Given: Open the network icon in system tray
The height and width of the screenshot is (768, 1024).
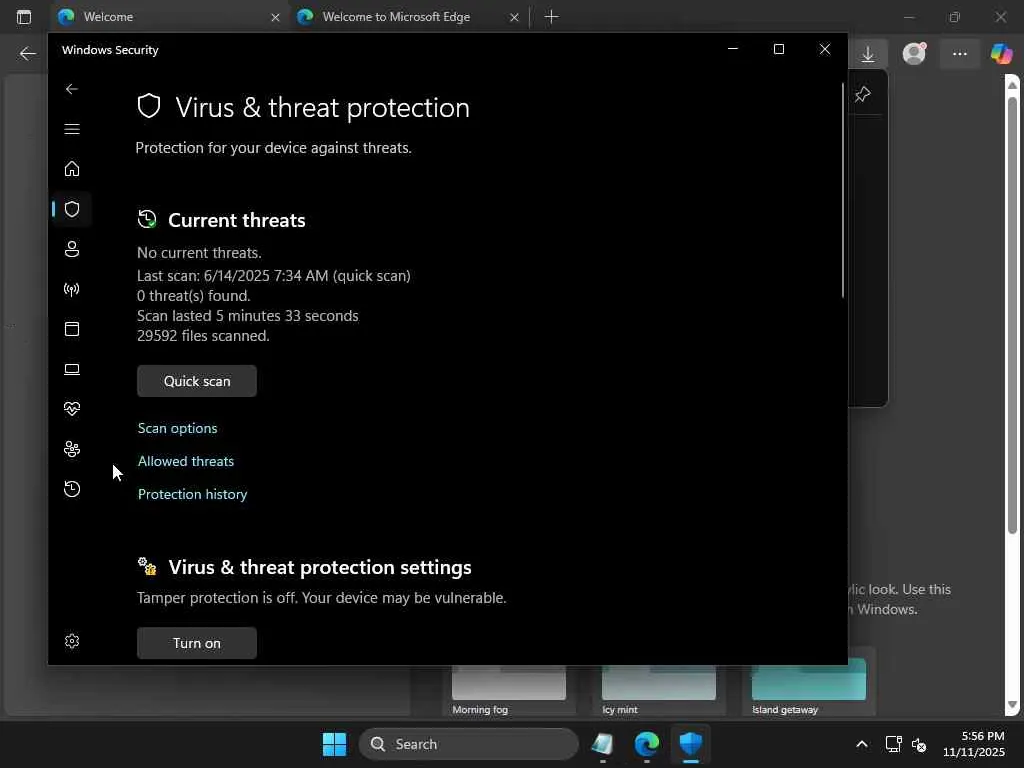Looking at the screenshot, I should click(893, 744).
